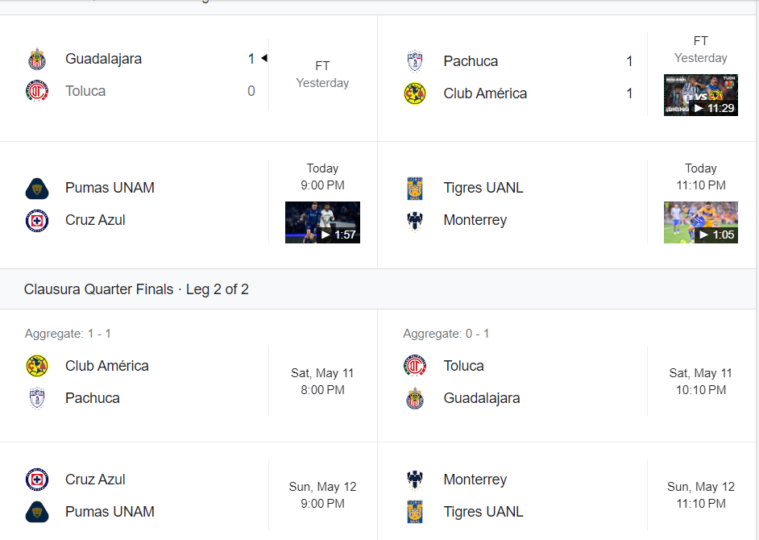Open the Toluca vs Guadalajara leg 2 fixture
The width and height of the screenshot is (759, 540).
coord(567,376)
